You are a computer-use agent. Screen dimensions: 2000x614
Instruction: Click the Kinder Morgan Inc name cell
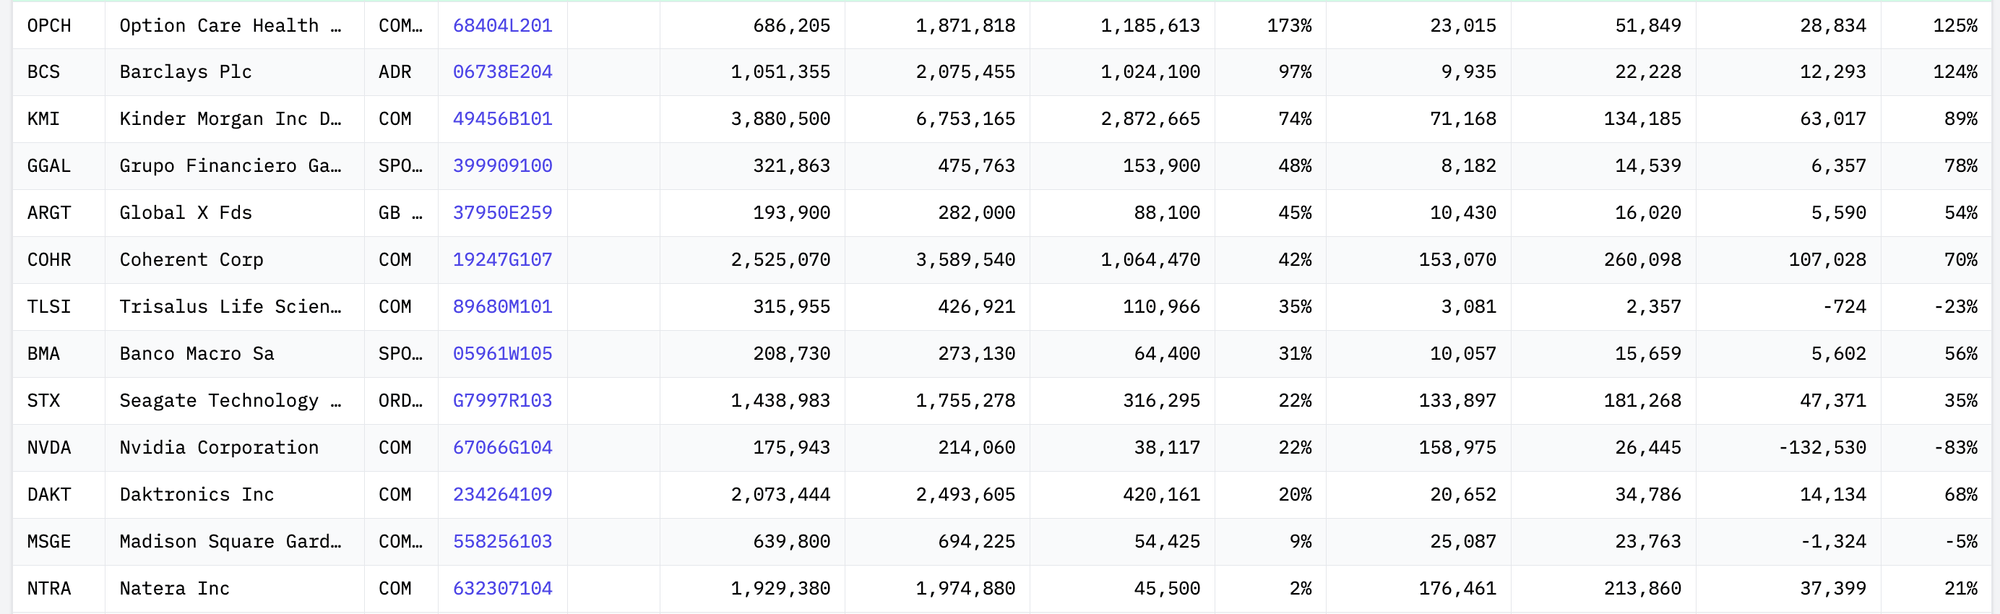click(x=234, y=119)
